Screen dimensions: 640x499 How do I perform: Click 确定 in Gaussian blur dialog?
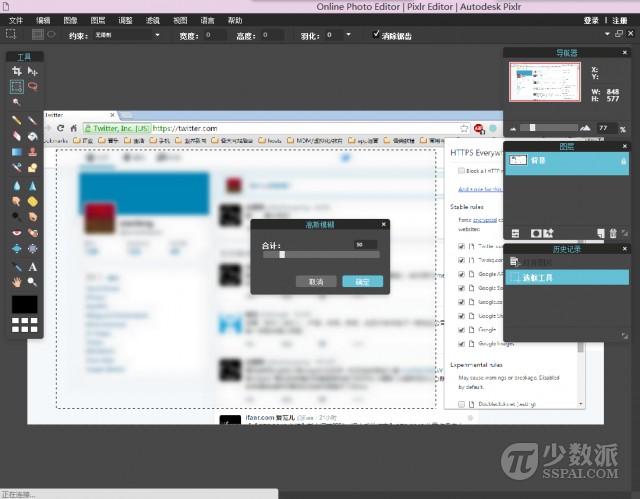pos(362,282)
